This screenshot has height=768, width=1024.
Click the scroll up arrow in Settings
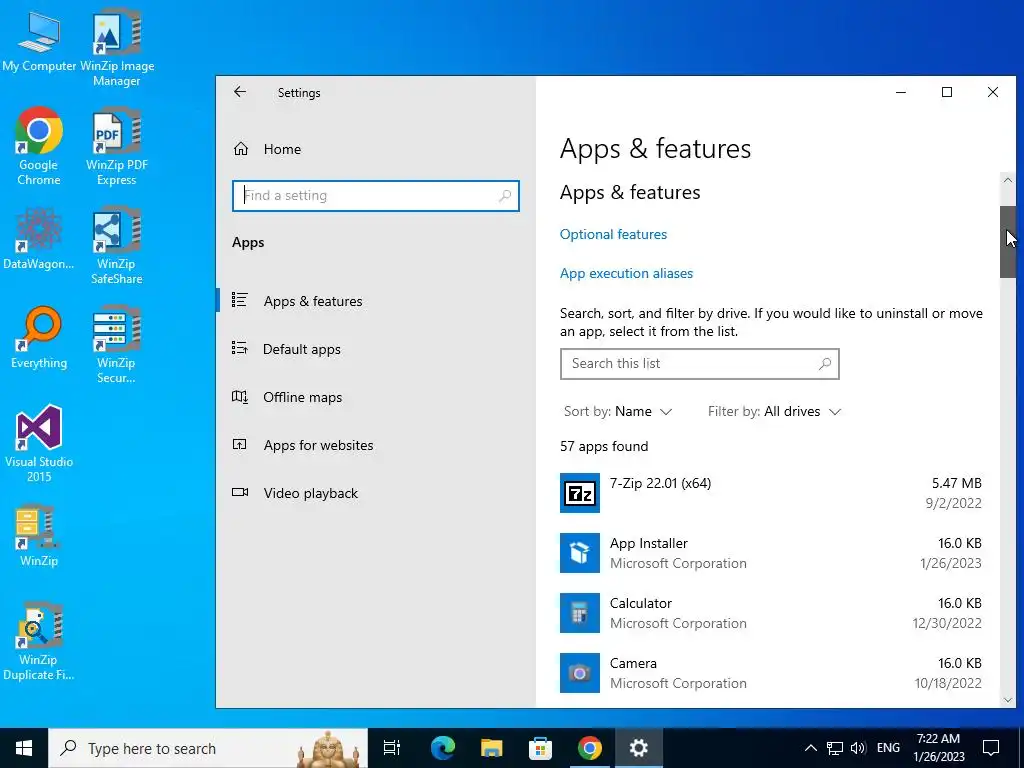click(1007, 181)
